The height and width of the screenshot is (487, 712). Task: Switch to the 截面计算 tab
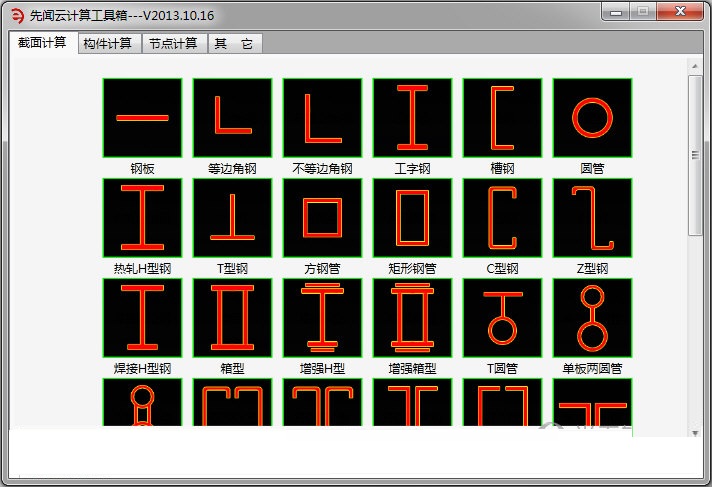pyautogui.click(x=42, y=43)
